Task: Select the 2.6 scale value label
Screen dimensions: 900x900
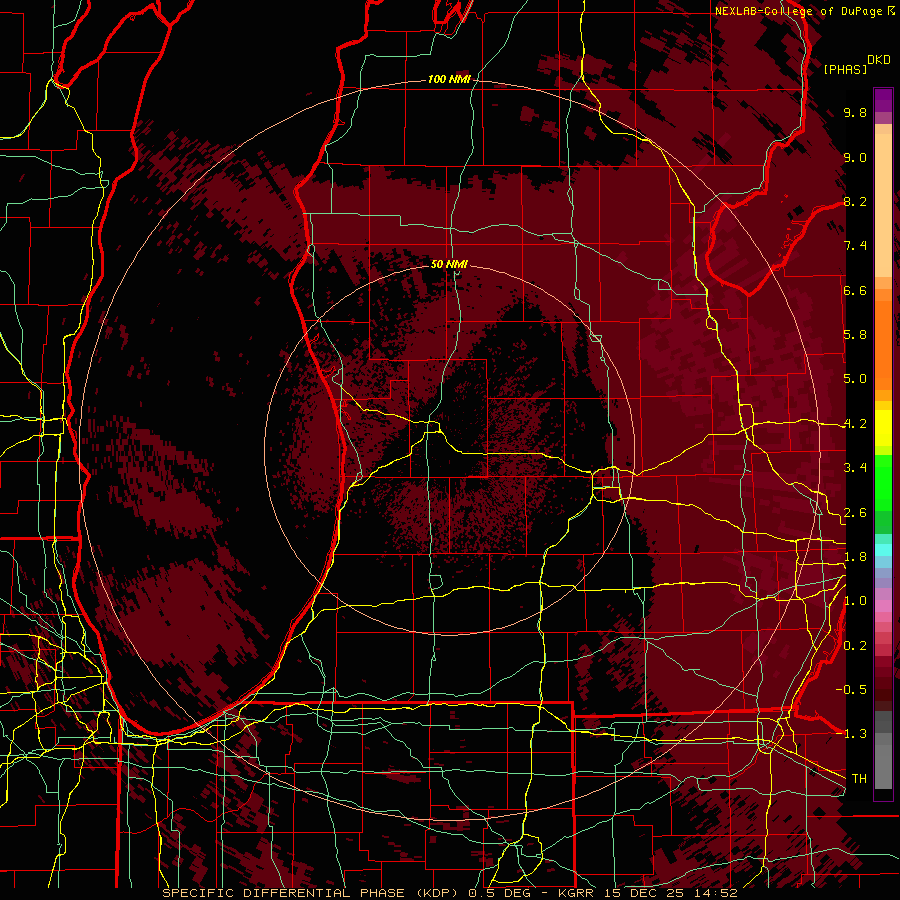Action: pyautogui.click(x=855, y=513)
